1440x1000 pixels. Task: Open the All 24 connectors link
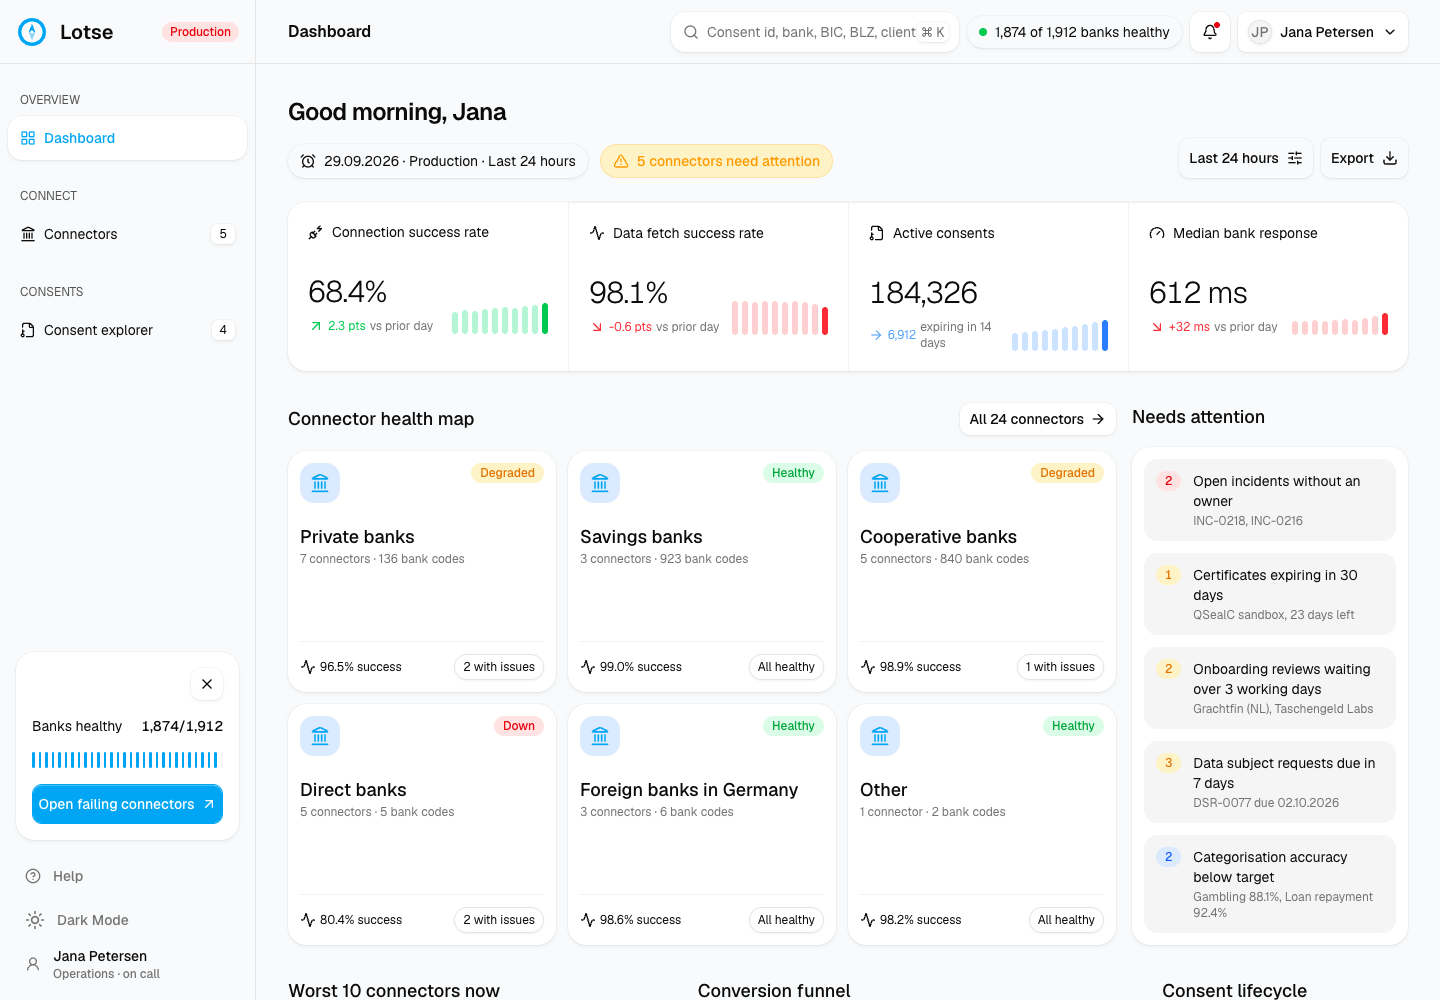[x=1037, y=419]
